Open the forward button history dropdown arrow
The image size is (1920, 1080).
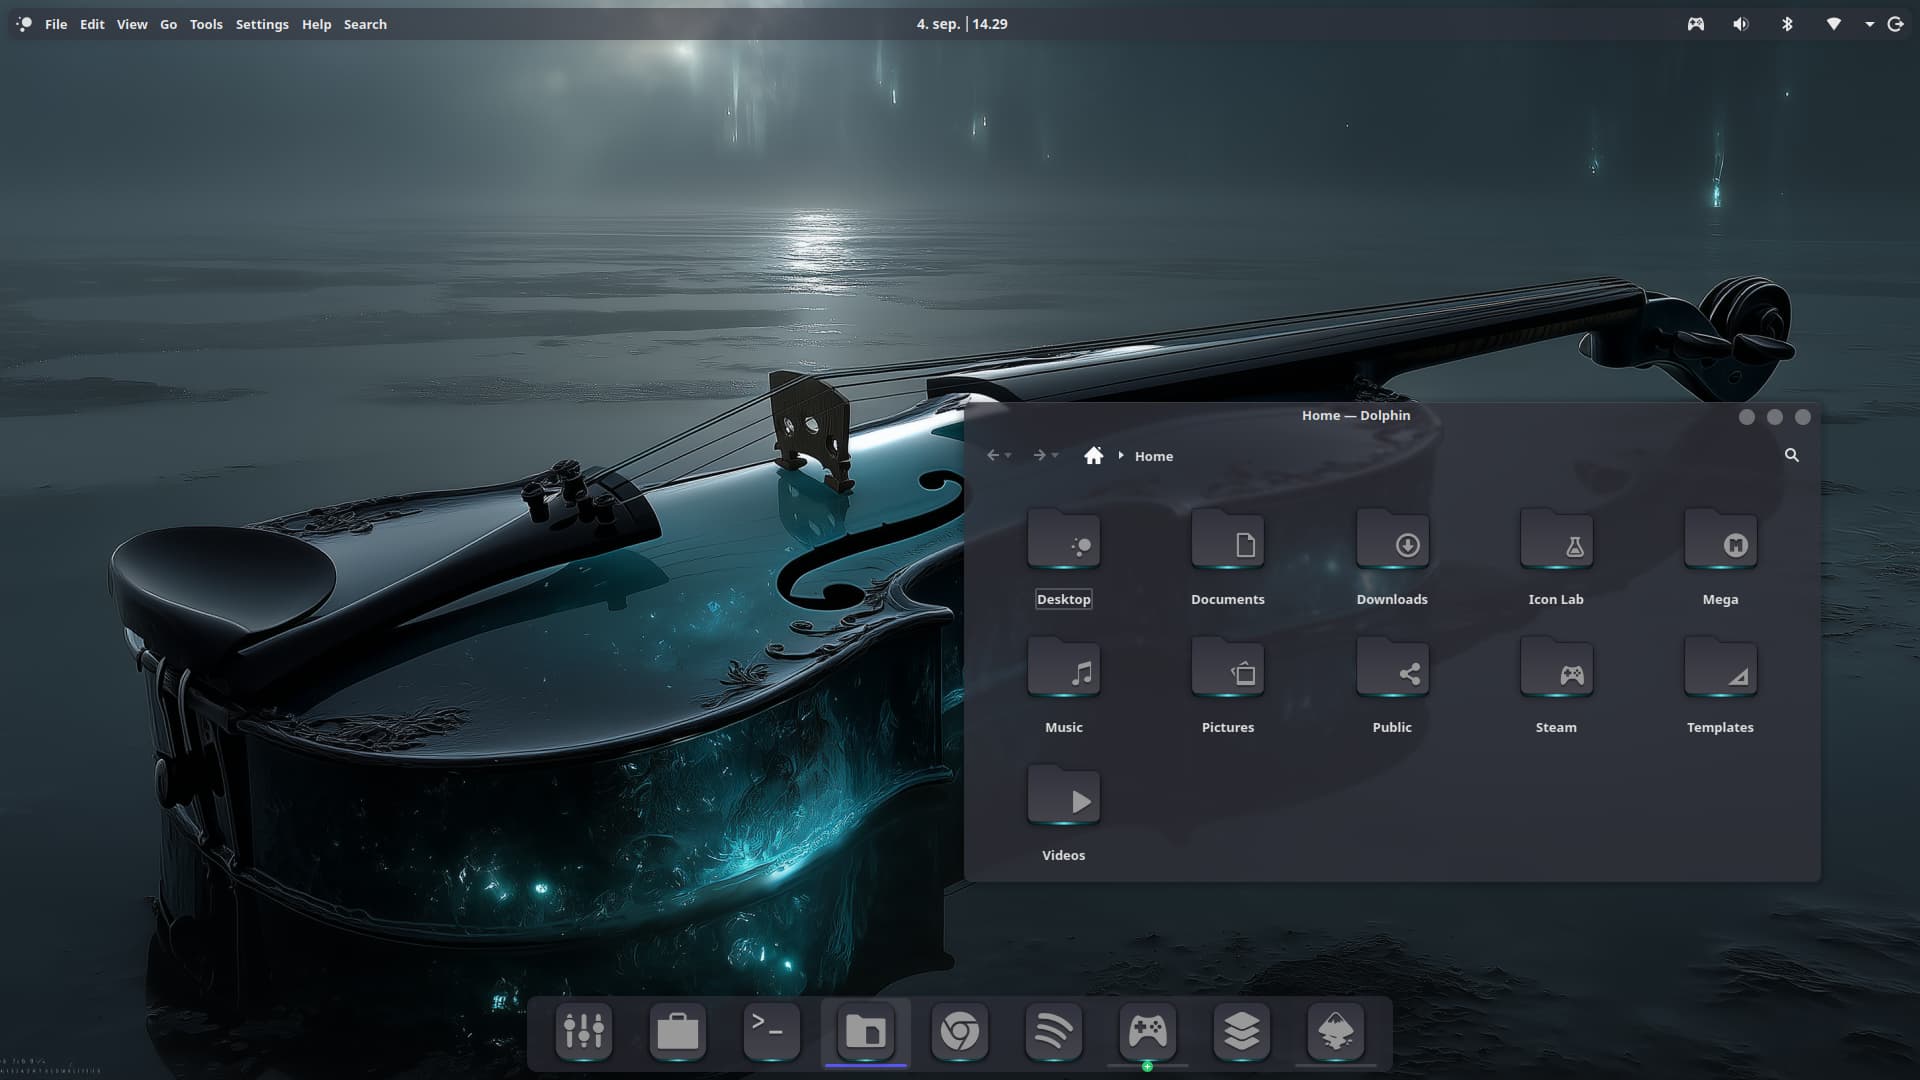(1055, 456)
